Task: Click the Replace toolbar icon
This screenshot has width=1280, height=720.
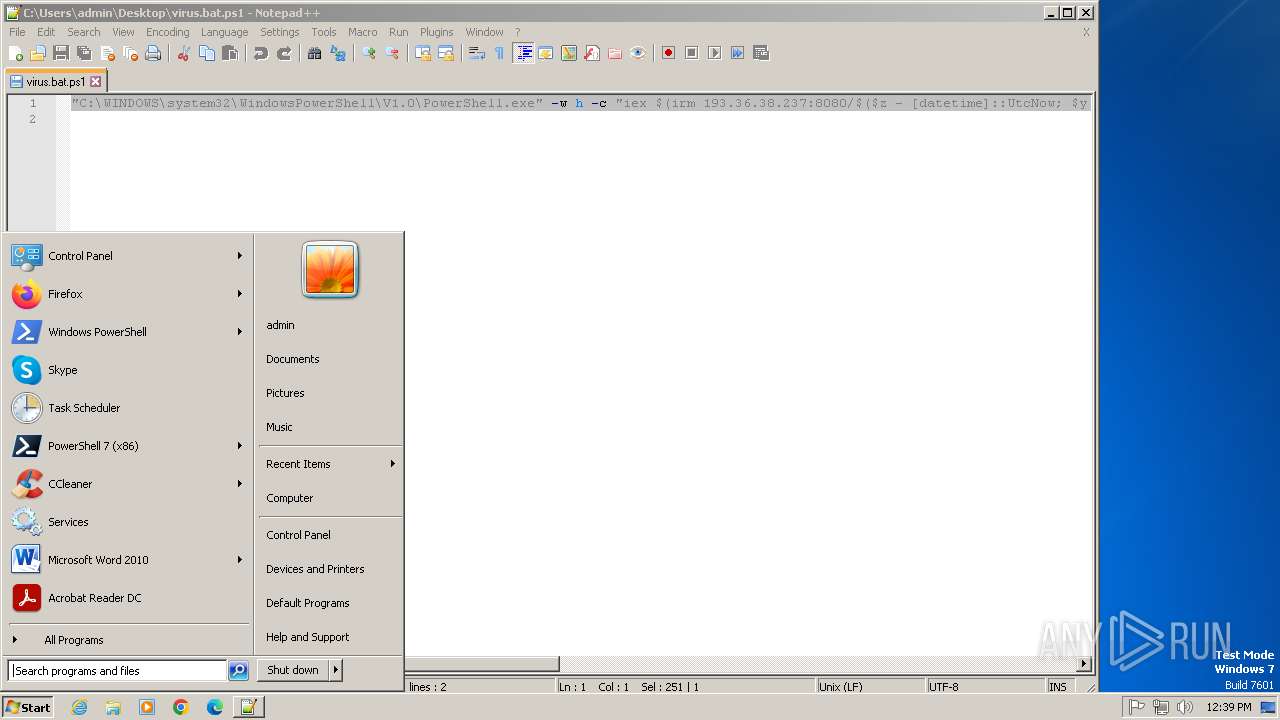Action: 338,53
